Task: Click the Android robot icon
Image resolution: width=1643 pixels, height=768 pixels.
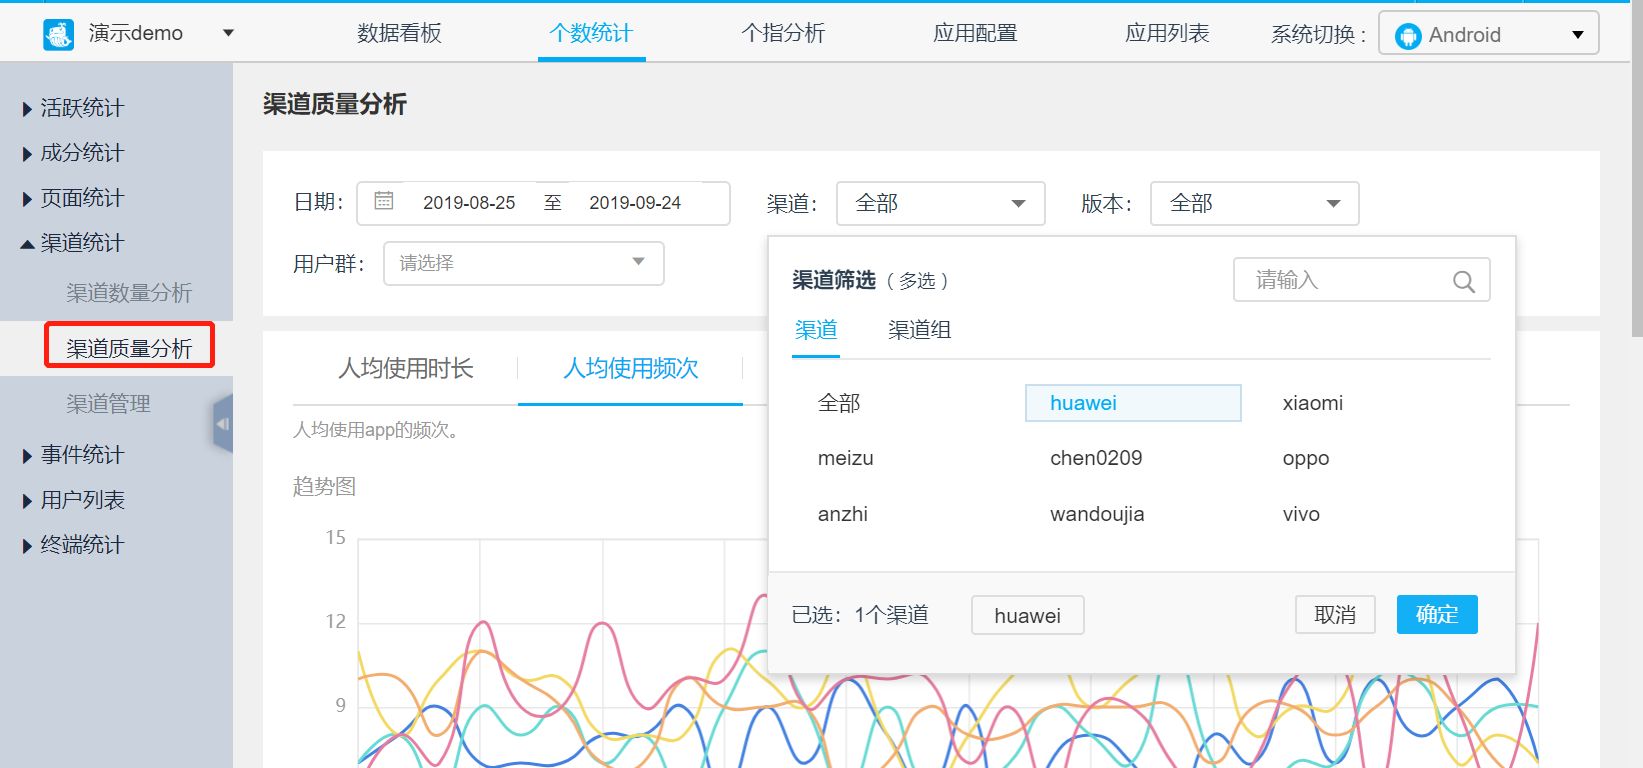Action: point(1408,36)
